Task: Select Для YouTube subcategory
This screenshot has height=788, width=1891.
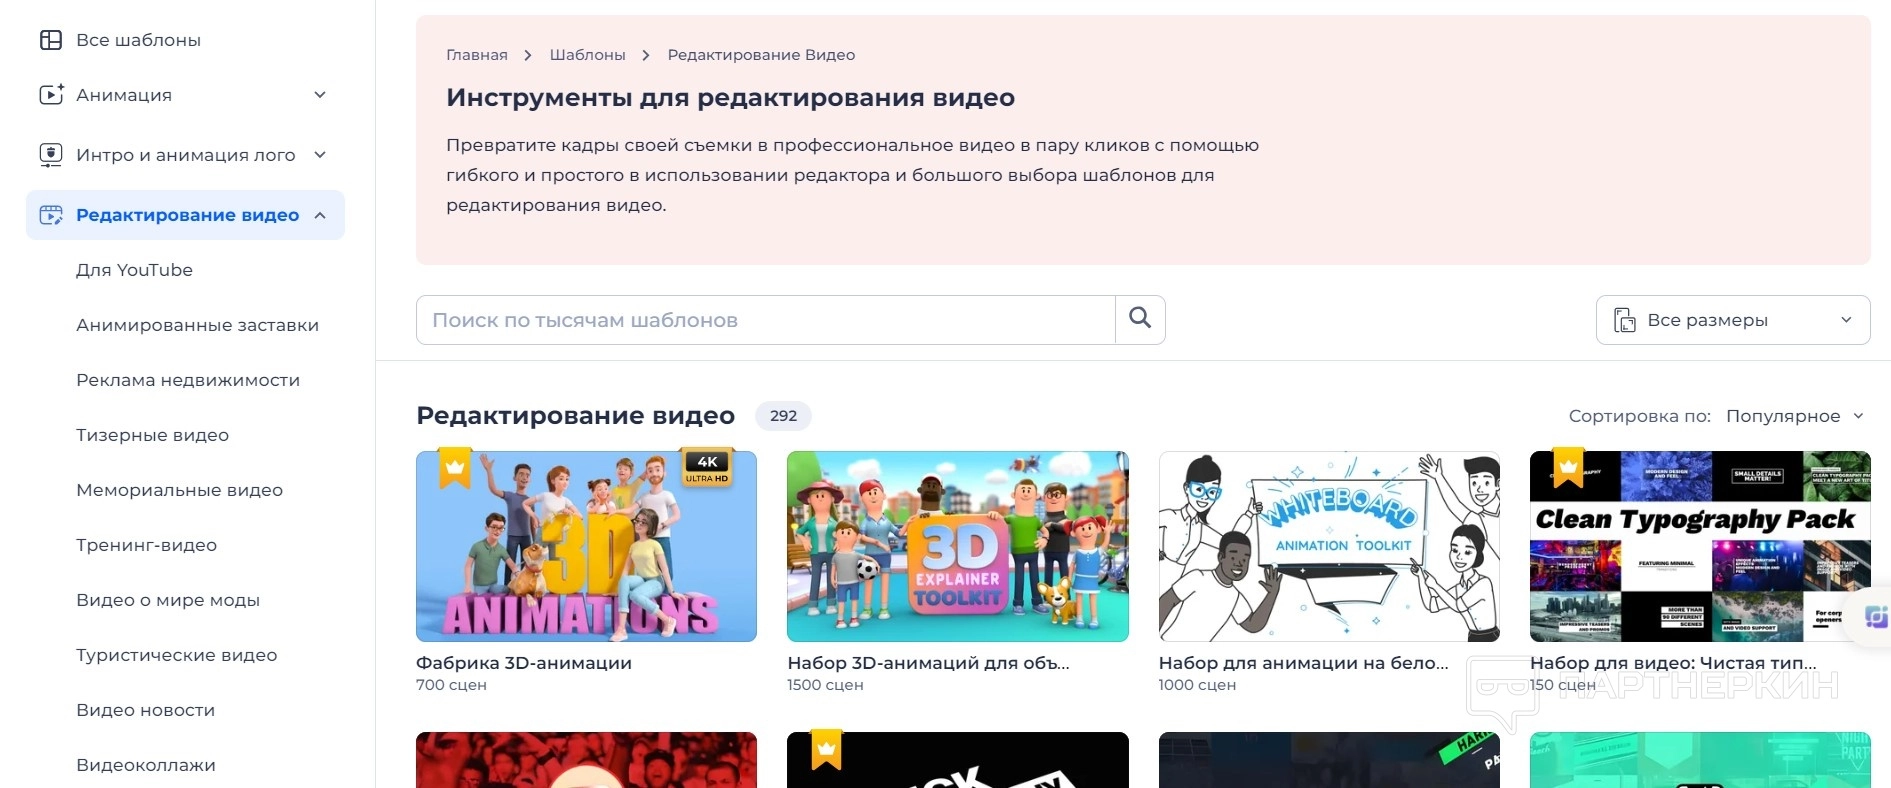Action: pyautogui.click(x=134, y=270)
